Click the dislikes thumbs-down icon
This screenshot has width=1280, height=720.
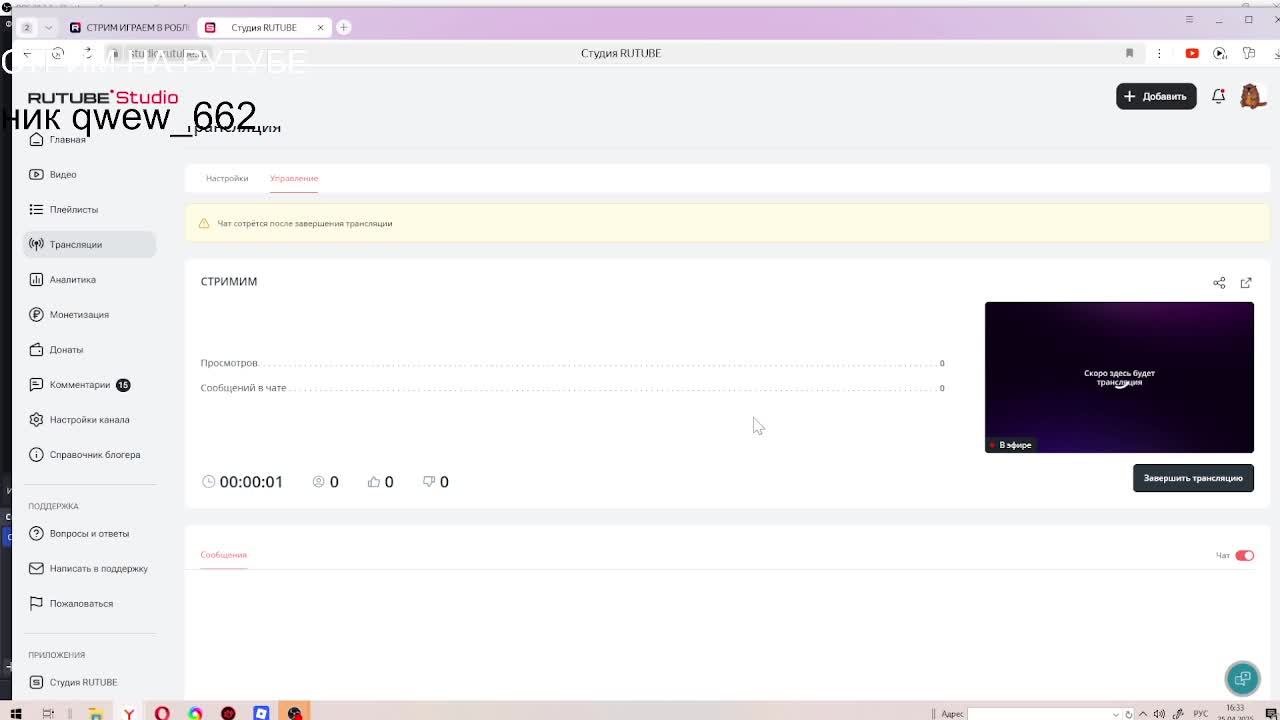click(x=429, y=482)
